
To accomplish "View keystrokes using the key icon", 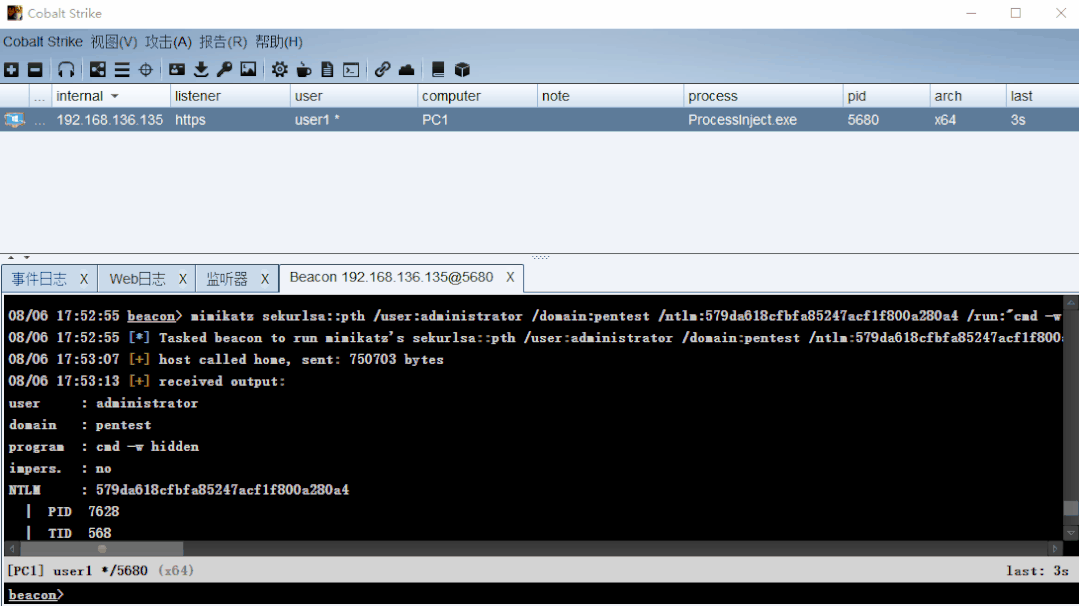I will click(x=224, y=69).
